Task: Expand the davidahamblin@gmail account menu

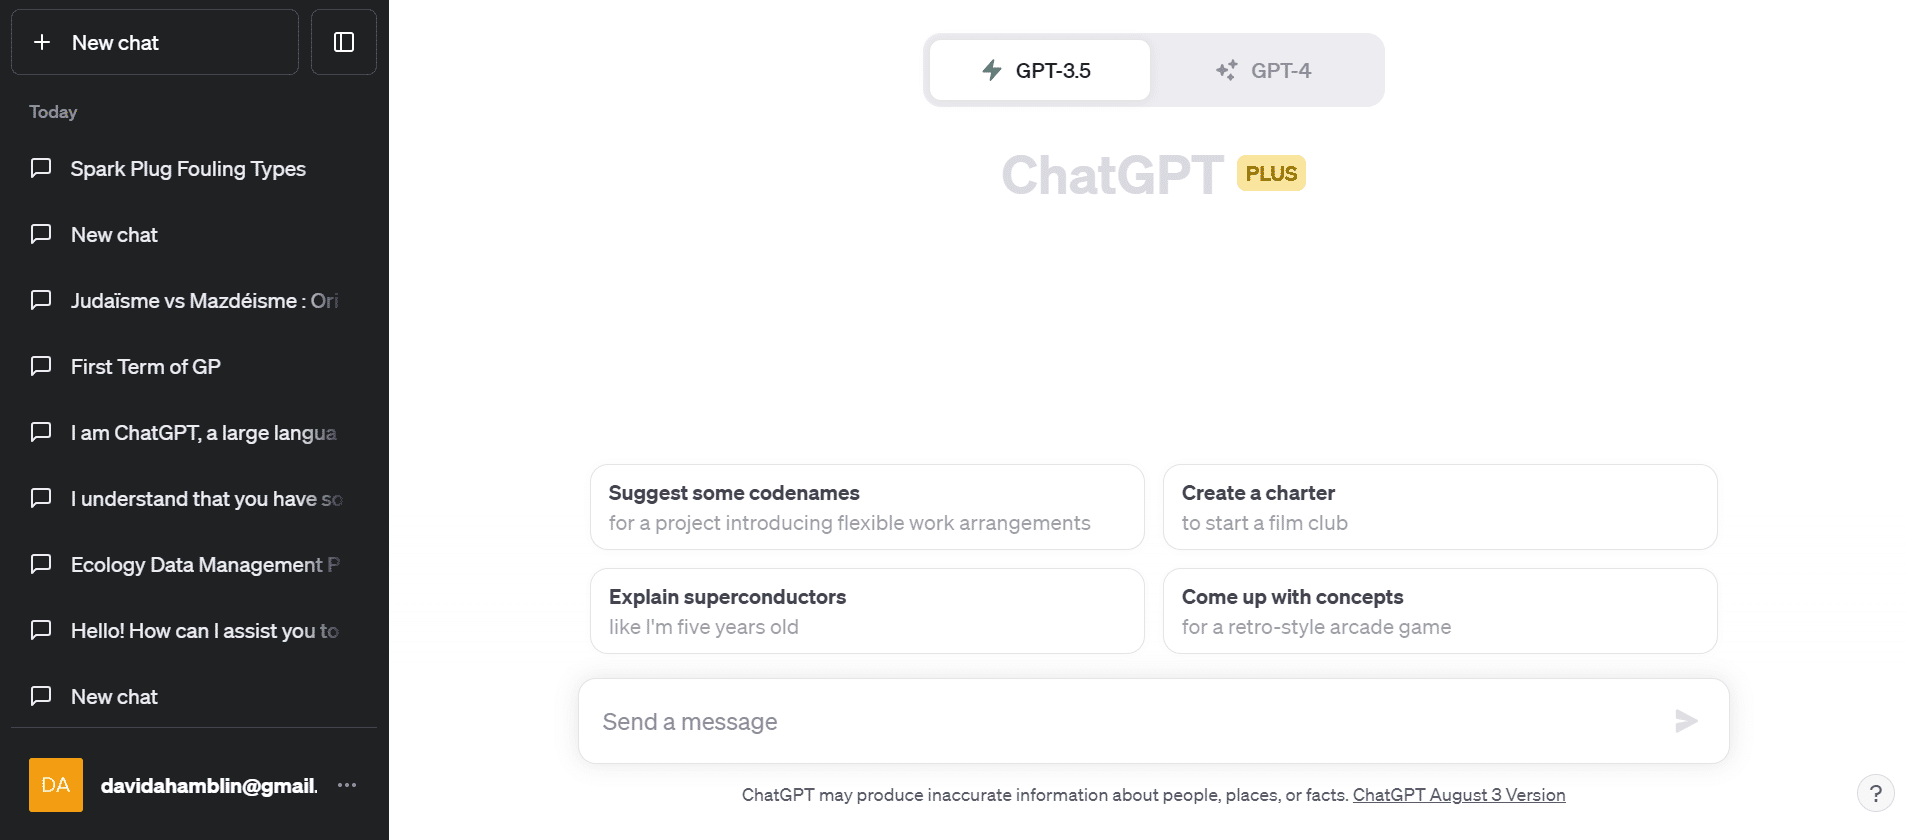Action: [x=208, y=786]
